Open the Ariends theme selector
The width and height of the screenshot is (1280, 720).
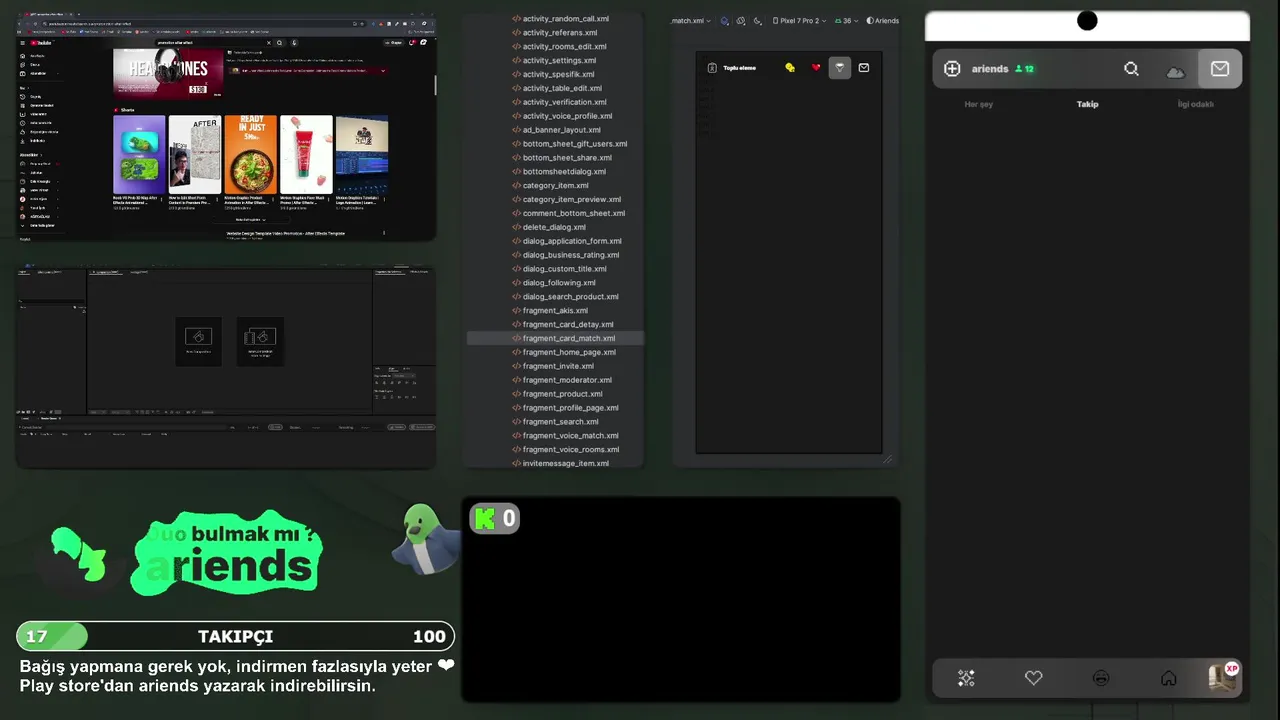882,20
